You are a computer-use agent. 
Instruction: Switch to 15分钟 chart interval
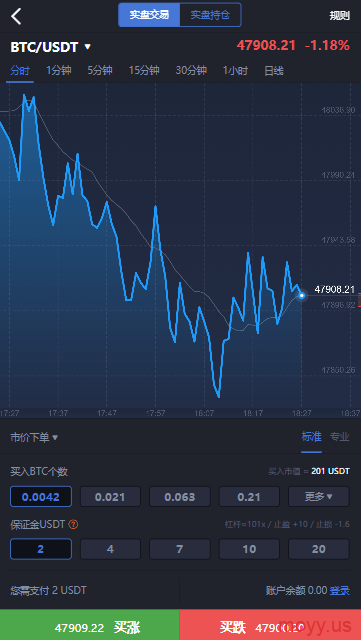[x=144, y=71]
